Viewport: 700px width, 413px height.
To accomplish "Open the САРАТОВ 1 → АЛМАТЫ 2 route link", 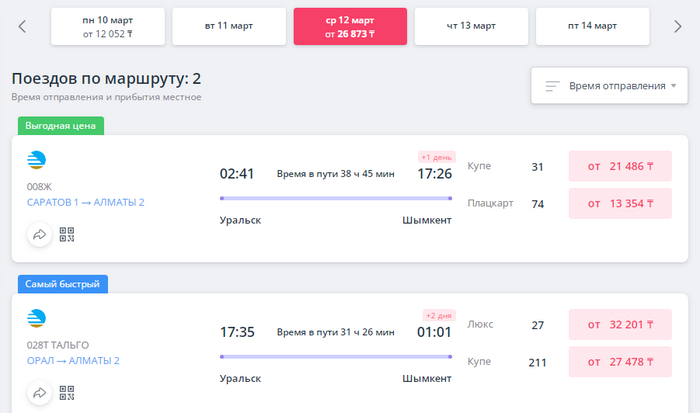I will 86,202.
